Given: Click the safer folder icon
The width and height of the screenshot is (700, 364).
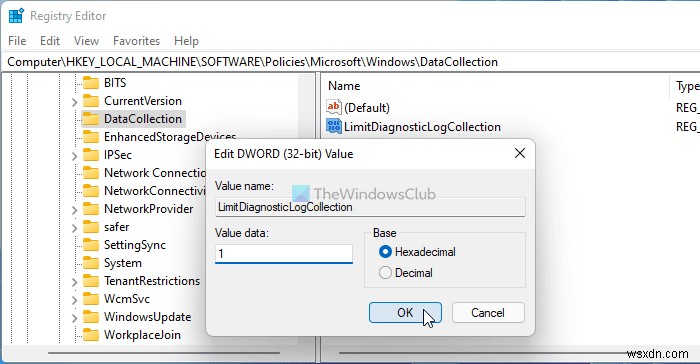Looking at the screenshot, I should (91, 227).
